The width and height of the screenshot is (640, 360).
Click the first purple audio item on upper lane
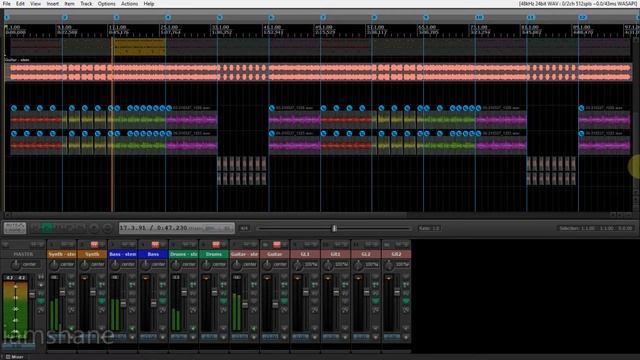191,120
